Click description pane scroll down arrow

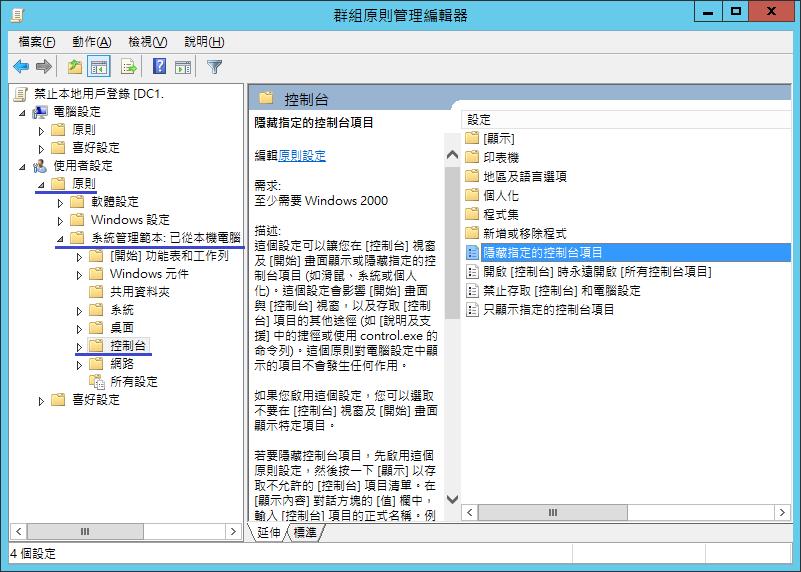pyautogui.click(x=452, y=499)
